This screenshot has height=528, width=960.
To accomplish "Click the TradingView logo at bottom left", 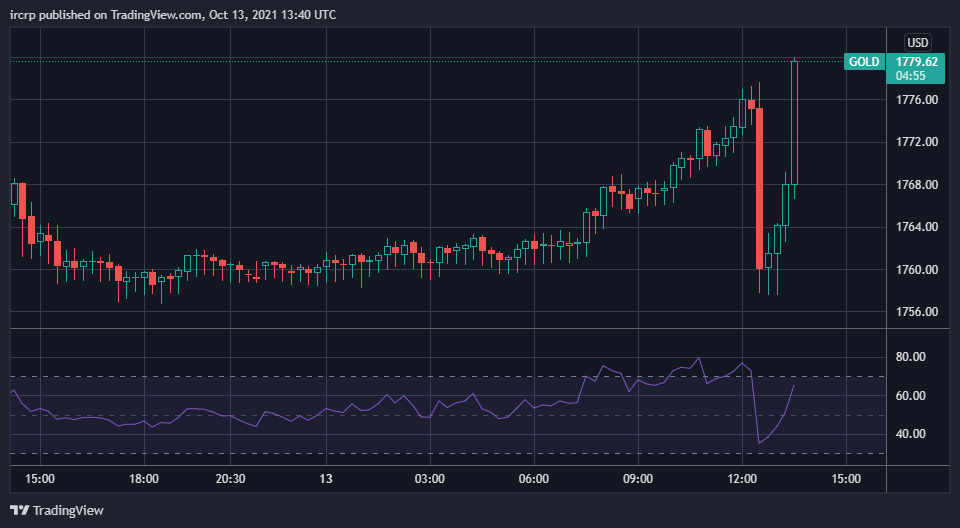I will click(57, 510).
